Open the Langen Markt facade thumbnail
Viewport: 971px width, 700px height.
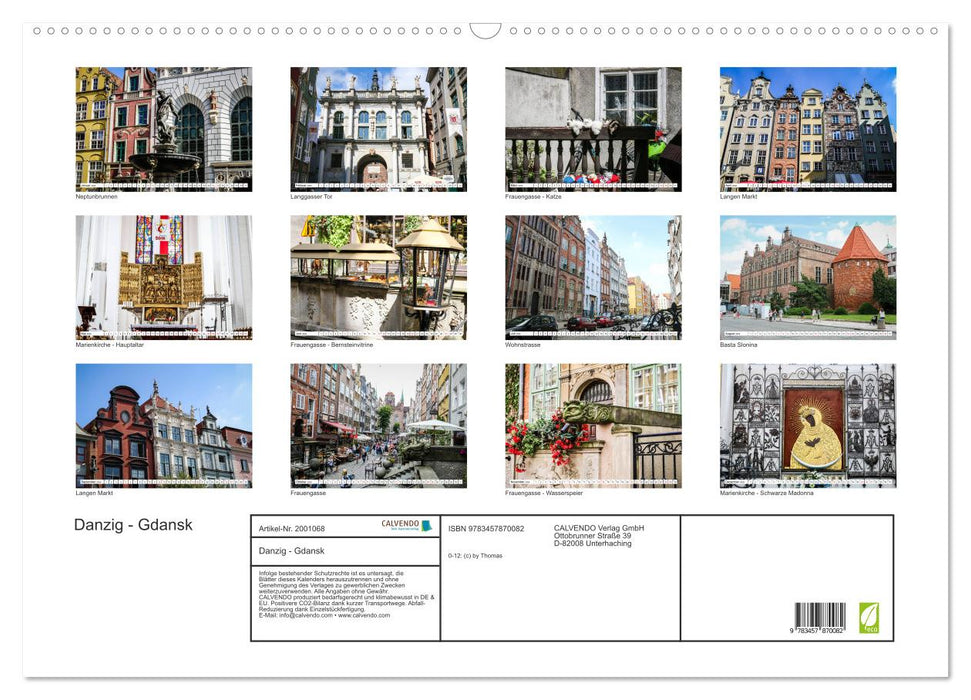point(807,127)
